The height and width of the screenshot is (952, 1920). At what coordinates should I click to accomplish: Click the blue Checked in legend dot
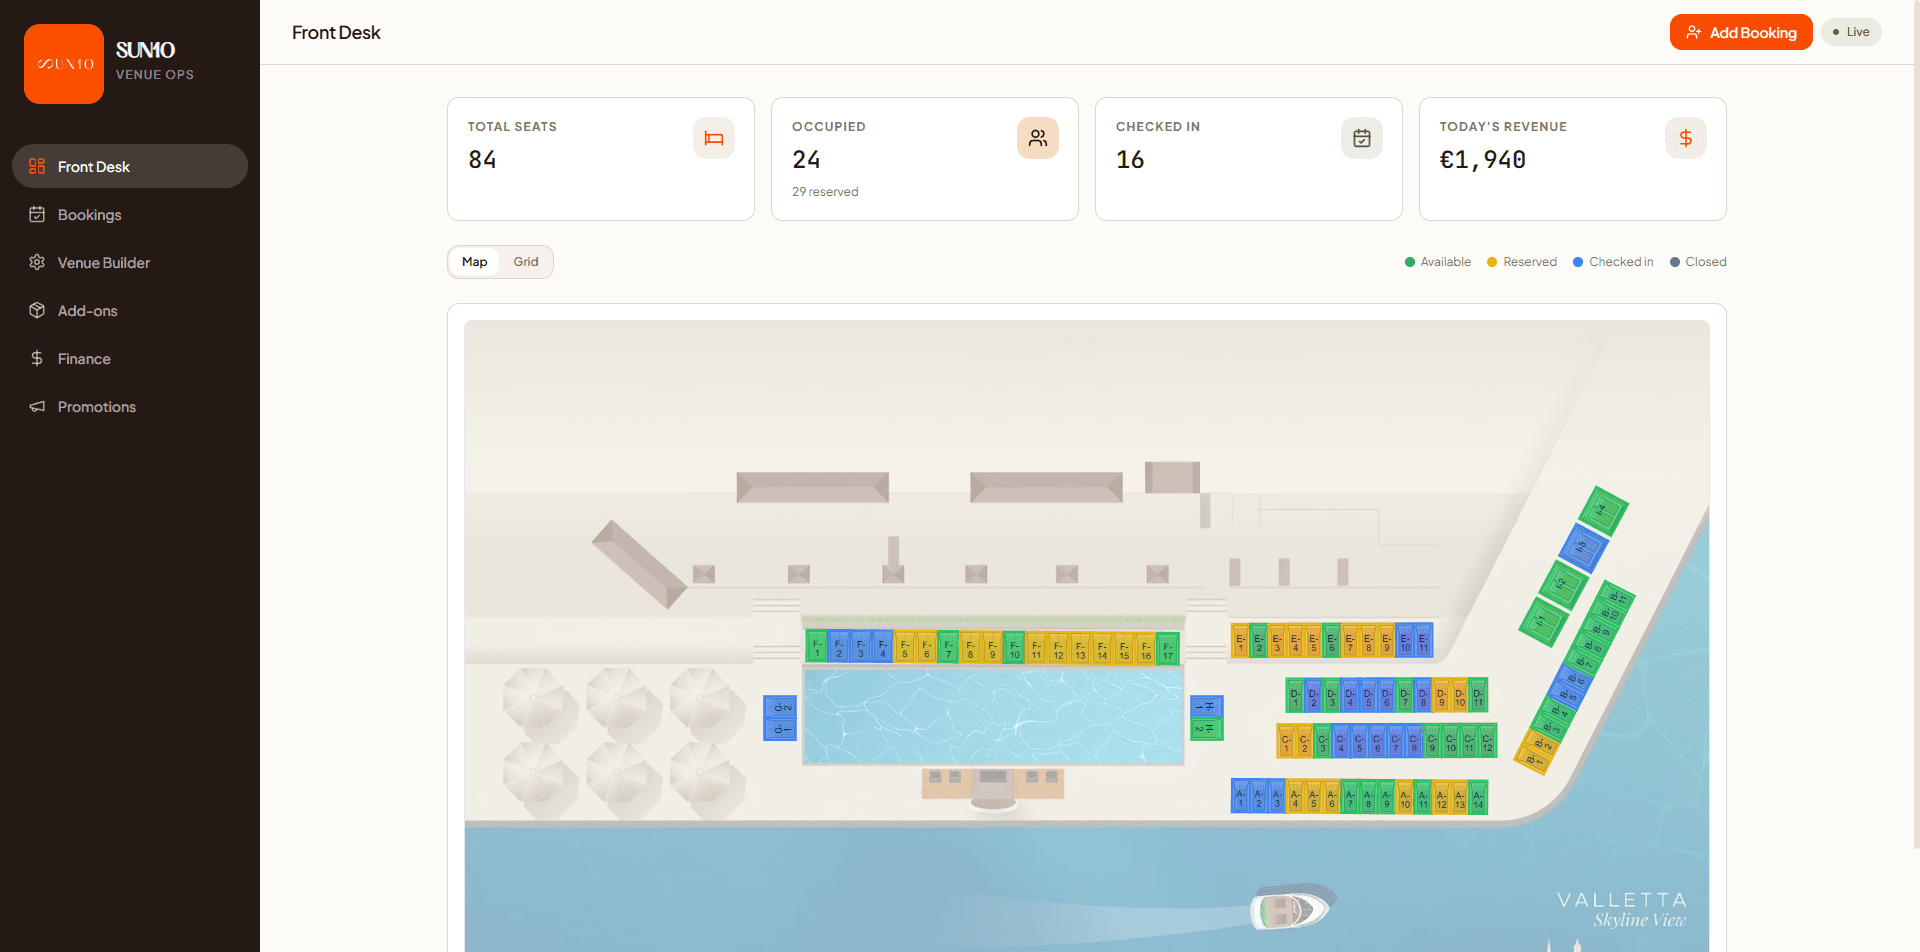(x=1578, y=262)
